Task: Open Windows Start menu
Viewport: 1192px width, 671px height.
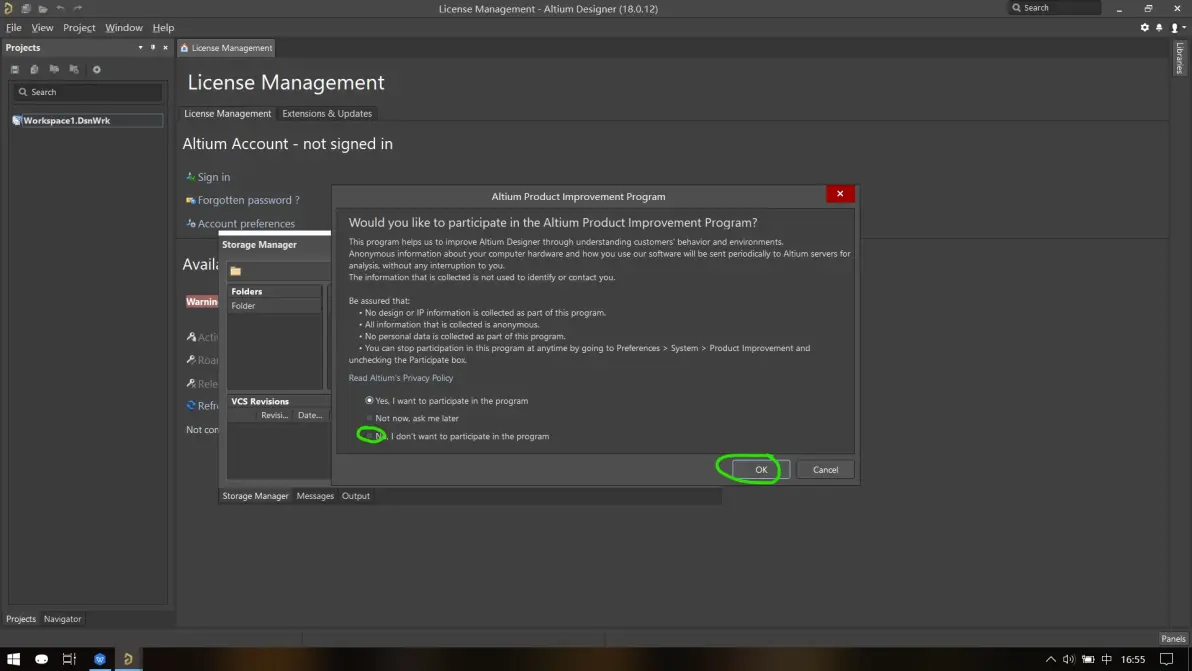Action: [13, 659]
